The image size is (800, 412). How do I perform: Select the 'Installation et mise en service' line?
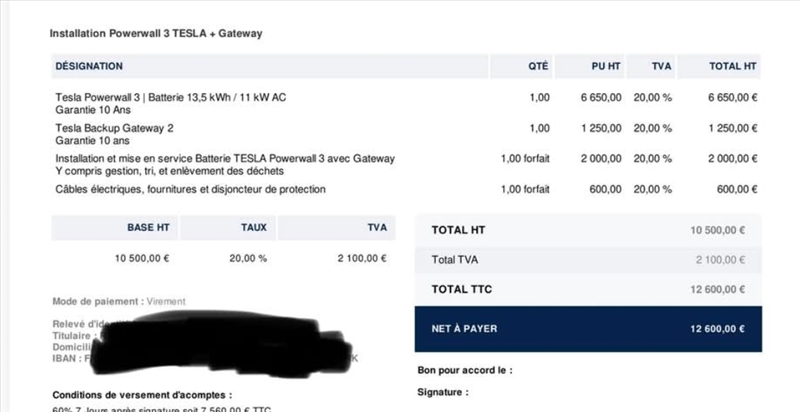[225, 158]
